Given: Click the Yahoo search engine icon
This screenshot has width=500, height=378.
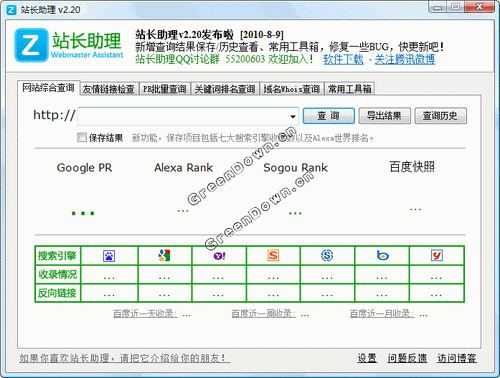Looking at the screenshot, I should tap(219, 256).
